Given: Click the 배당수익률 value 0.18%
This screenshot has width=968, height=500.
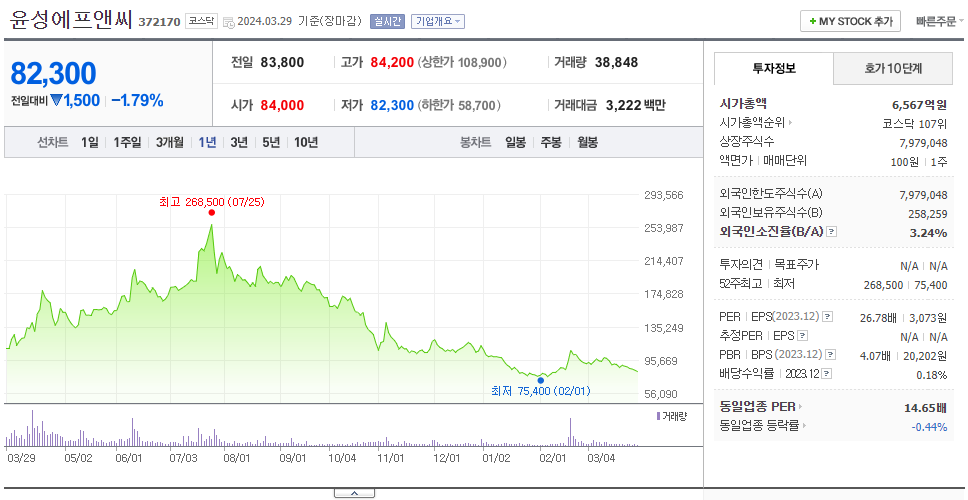Looking at the screenshot, I should coord(932,375).
